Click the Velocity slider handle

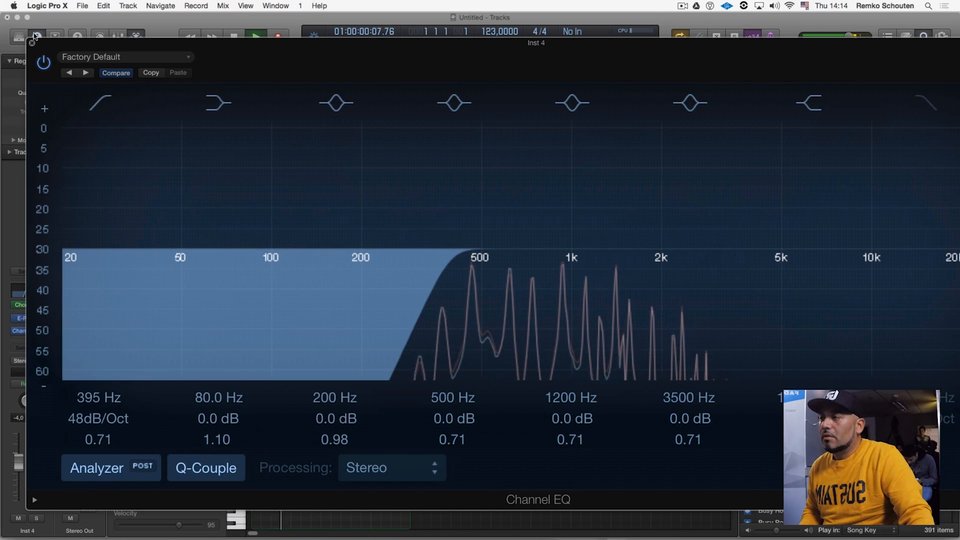click(x=179, y=525)
